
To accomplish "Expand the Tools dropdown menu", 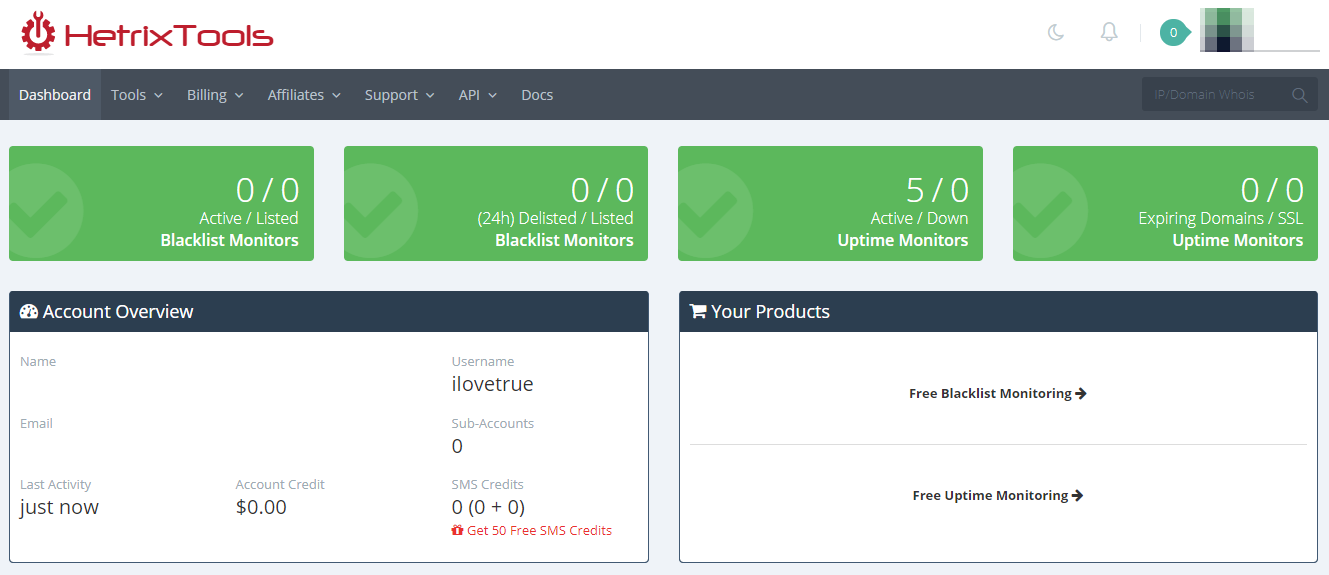I will click(x=137, y=95).
